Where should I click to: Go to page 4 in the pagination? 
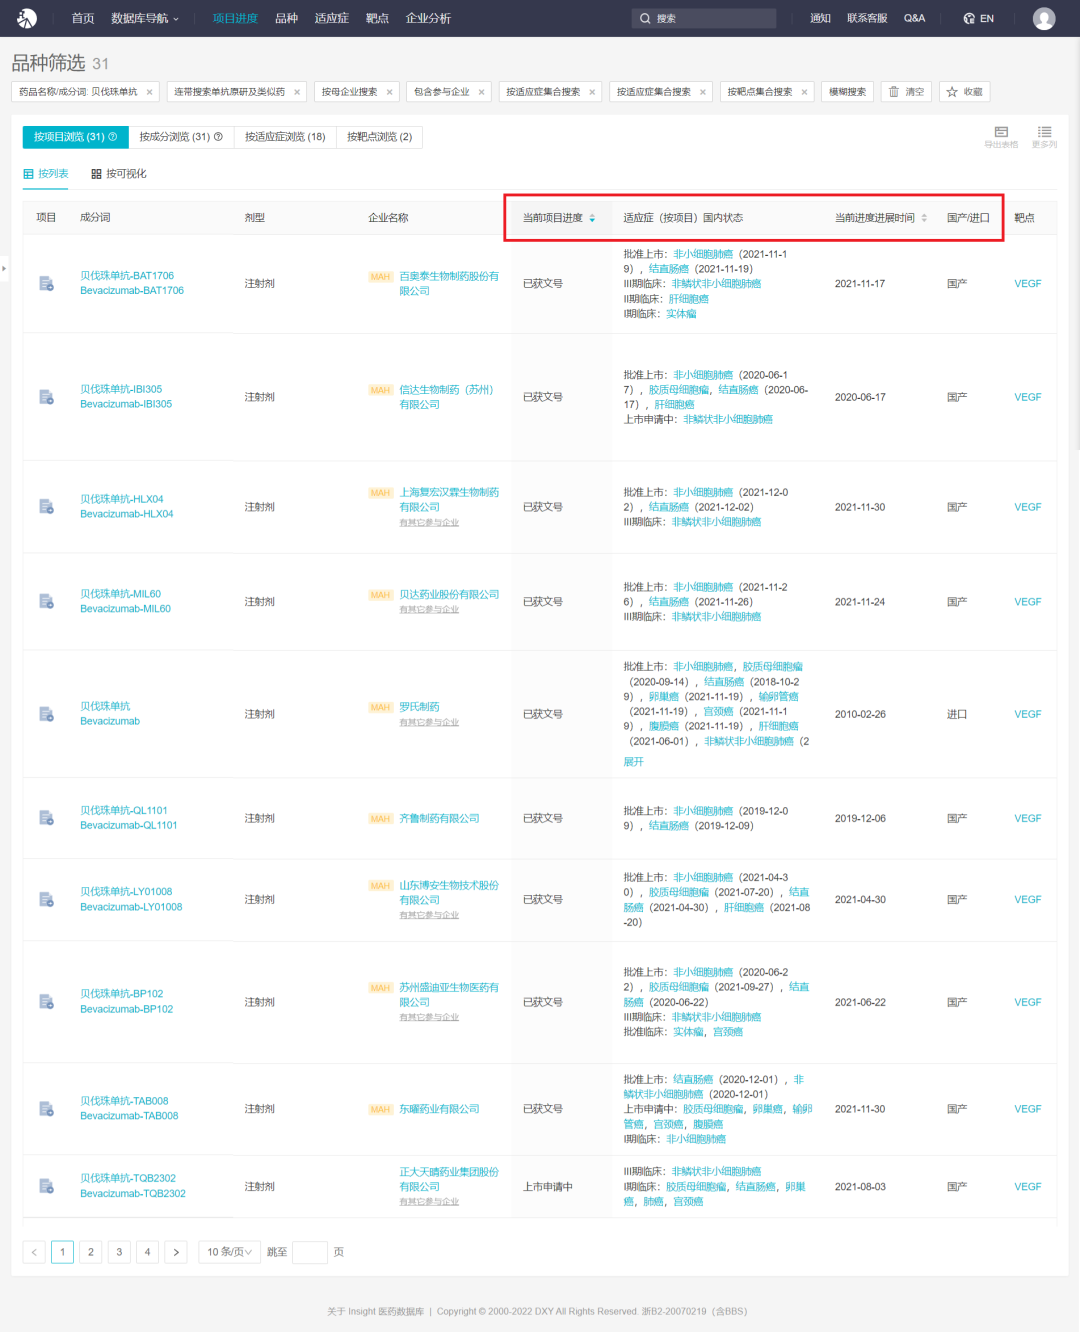click(148, 1252)
